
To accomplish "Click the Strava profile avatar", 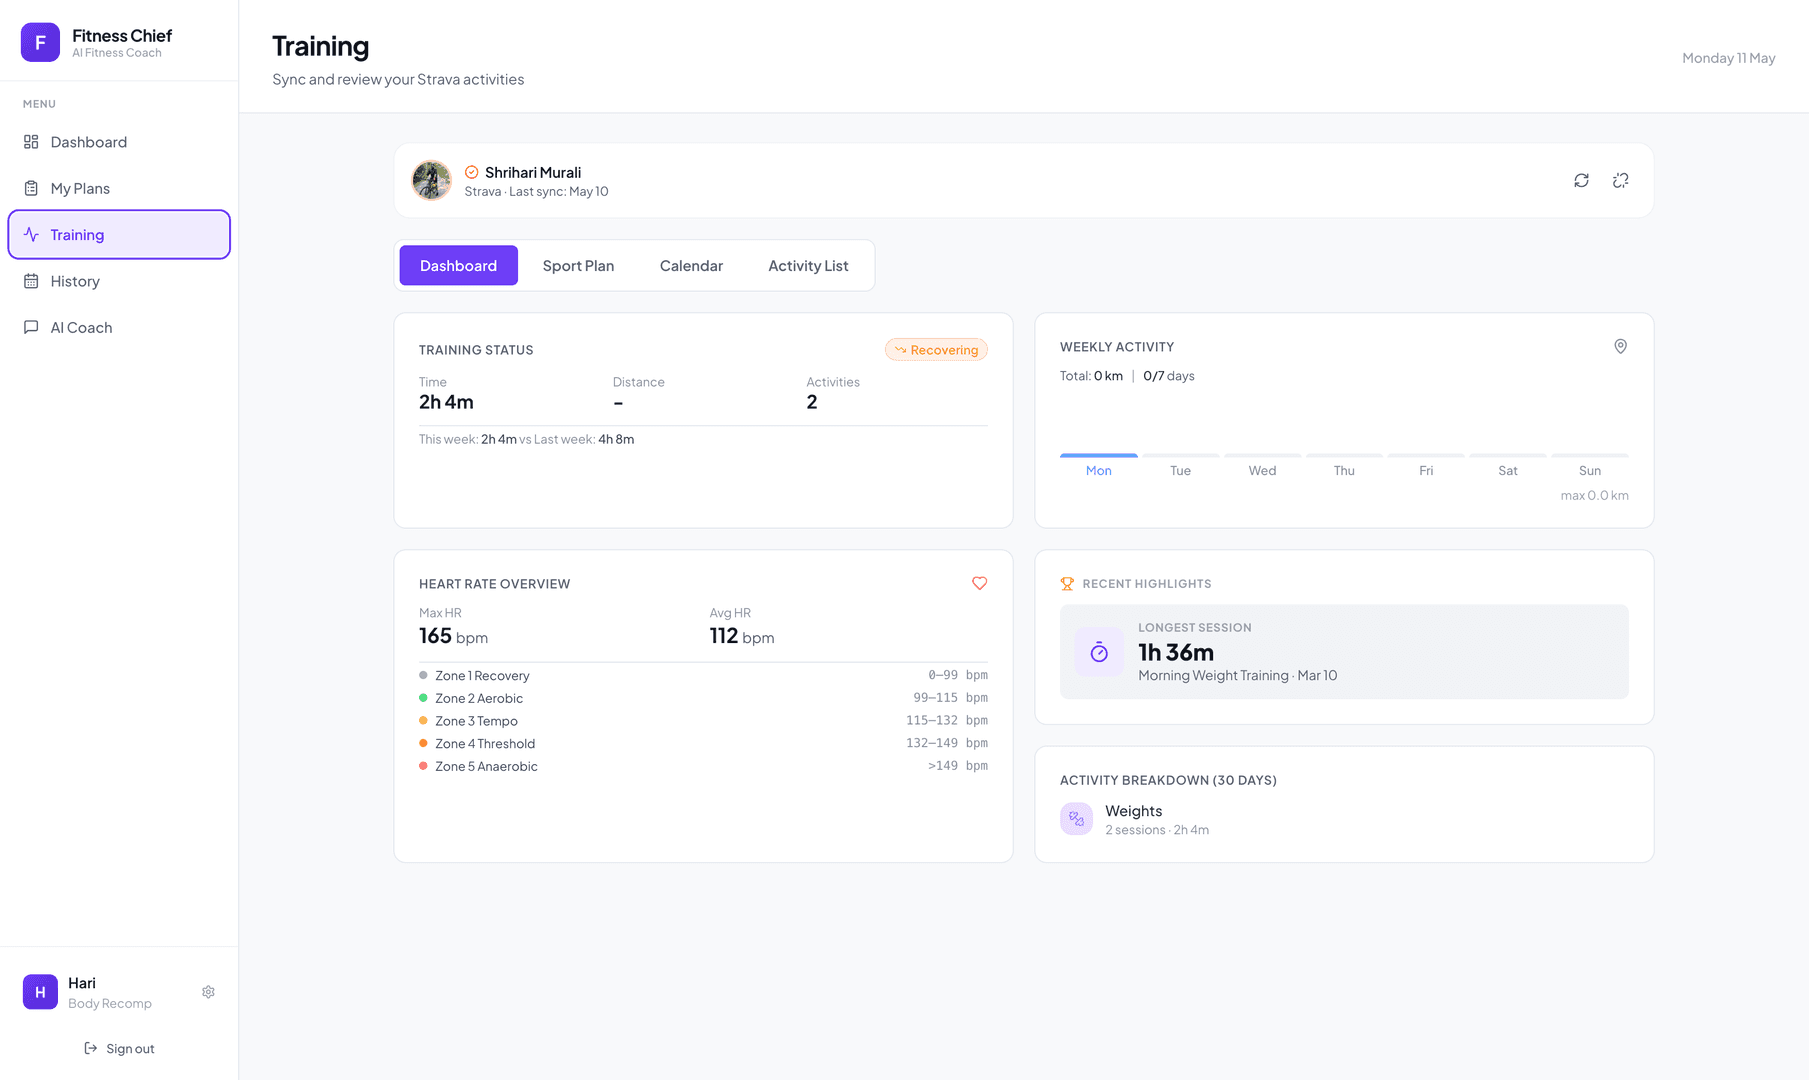I will [x=432, y=180].
